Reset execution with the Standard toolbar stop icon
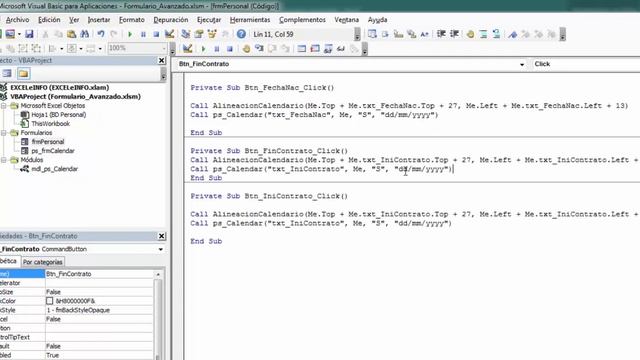640x360 pixels. point(156,34)
